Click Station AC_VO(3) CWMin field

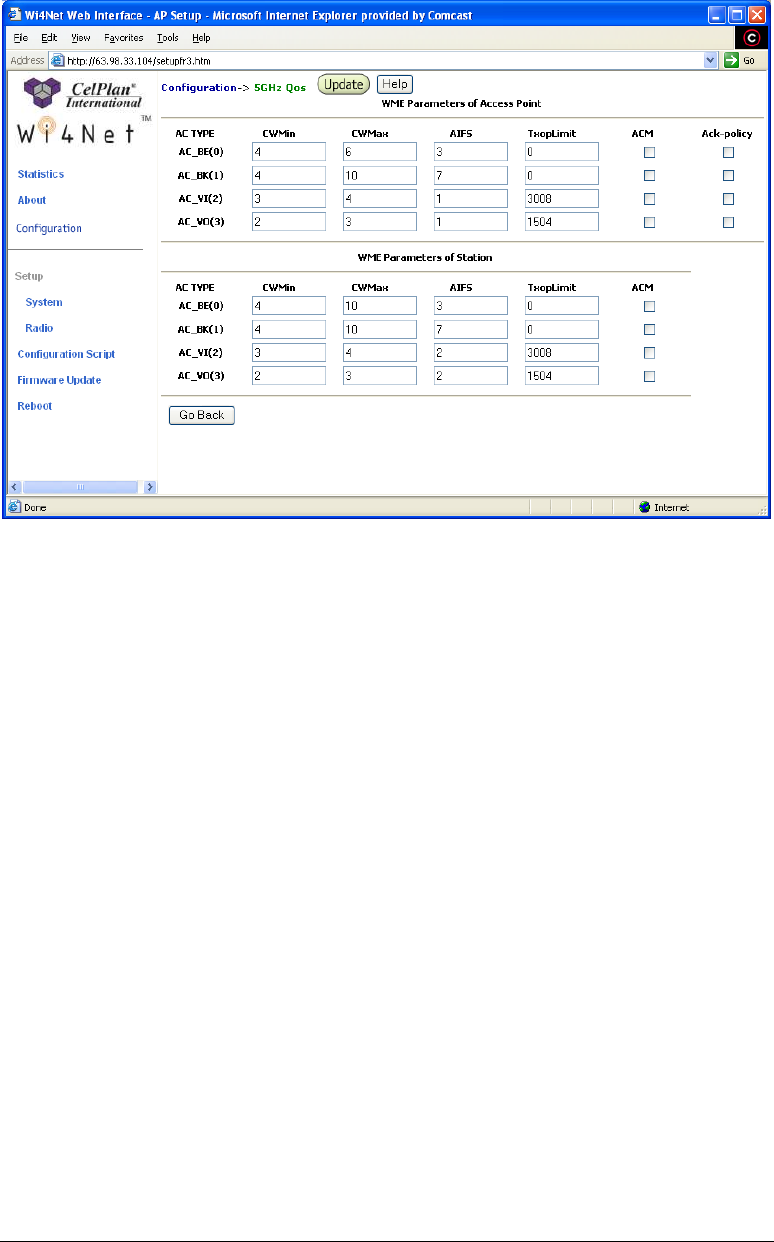point(289,376)
